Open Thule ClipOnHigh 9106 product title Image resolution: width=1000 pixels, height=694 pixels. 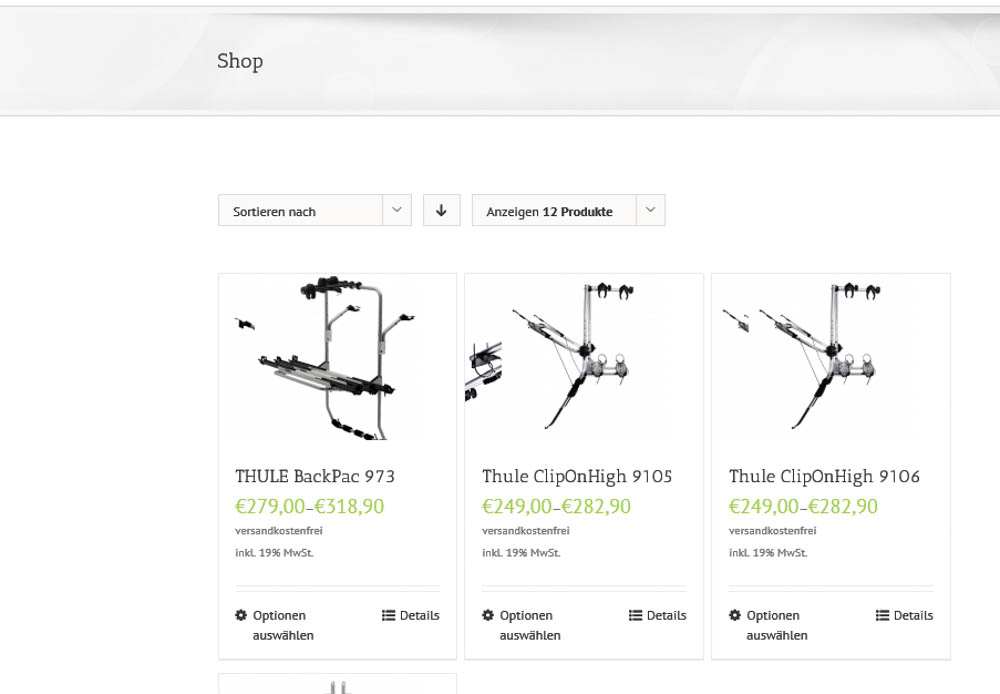coord(824,476)
